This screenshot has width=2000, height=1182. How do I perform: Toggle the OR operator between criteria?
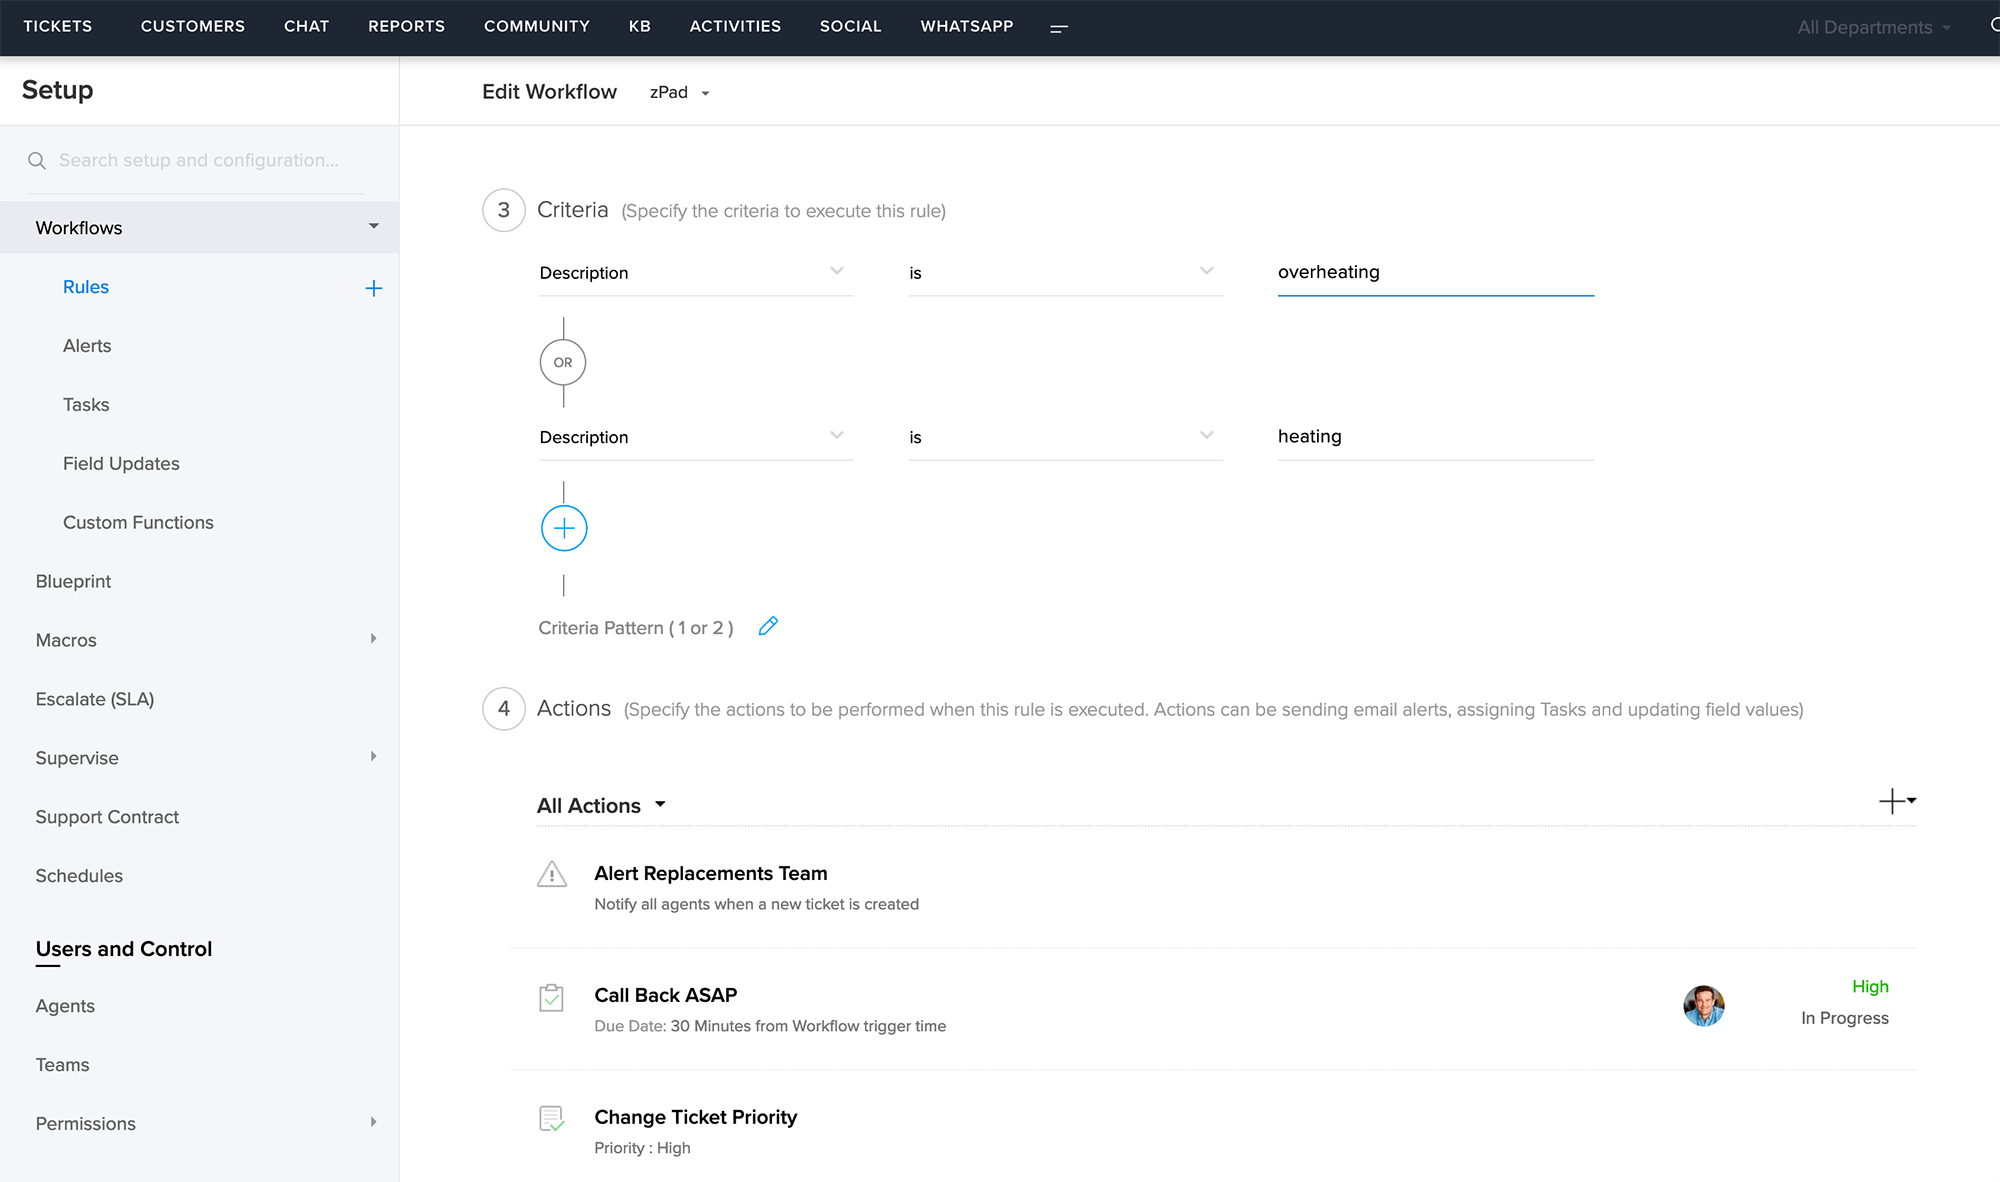[x=563, y=362]
